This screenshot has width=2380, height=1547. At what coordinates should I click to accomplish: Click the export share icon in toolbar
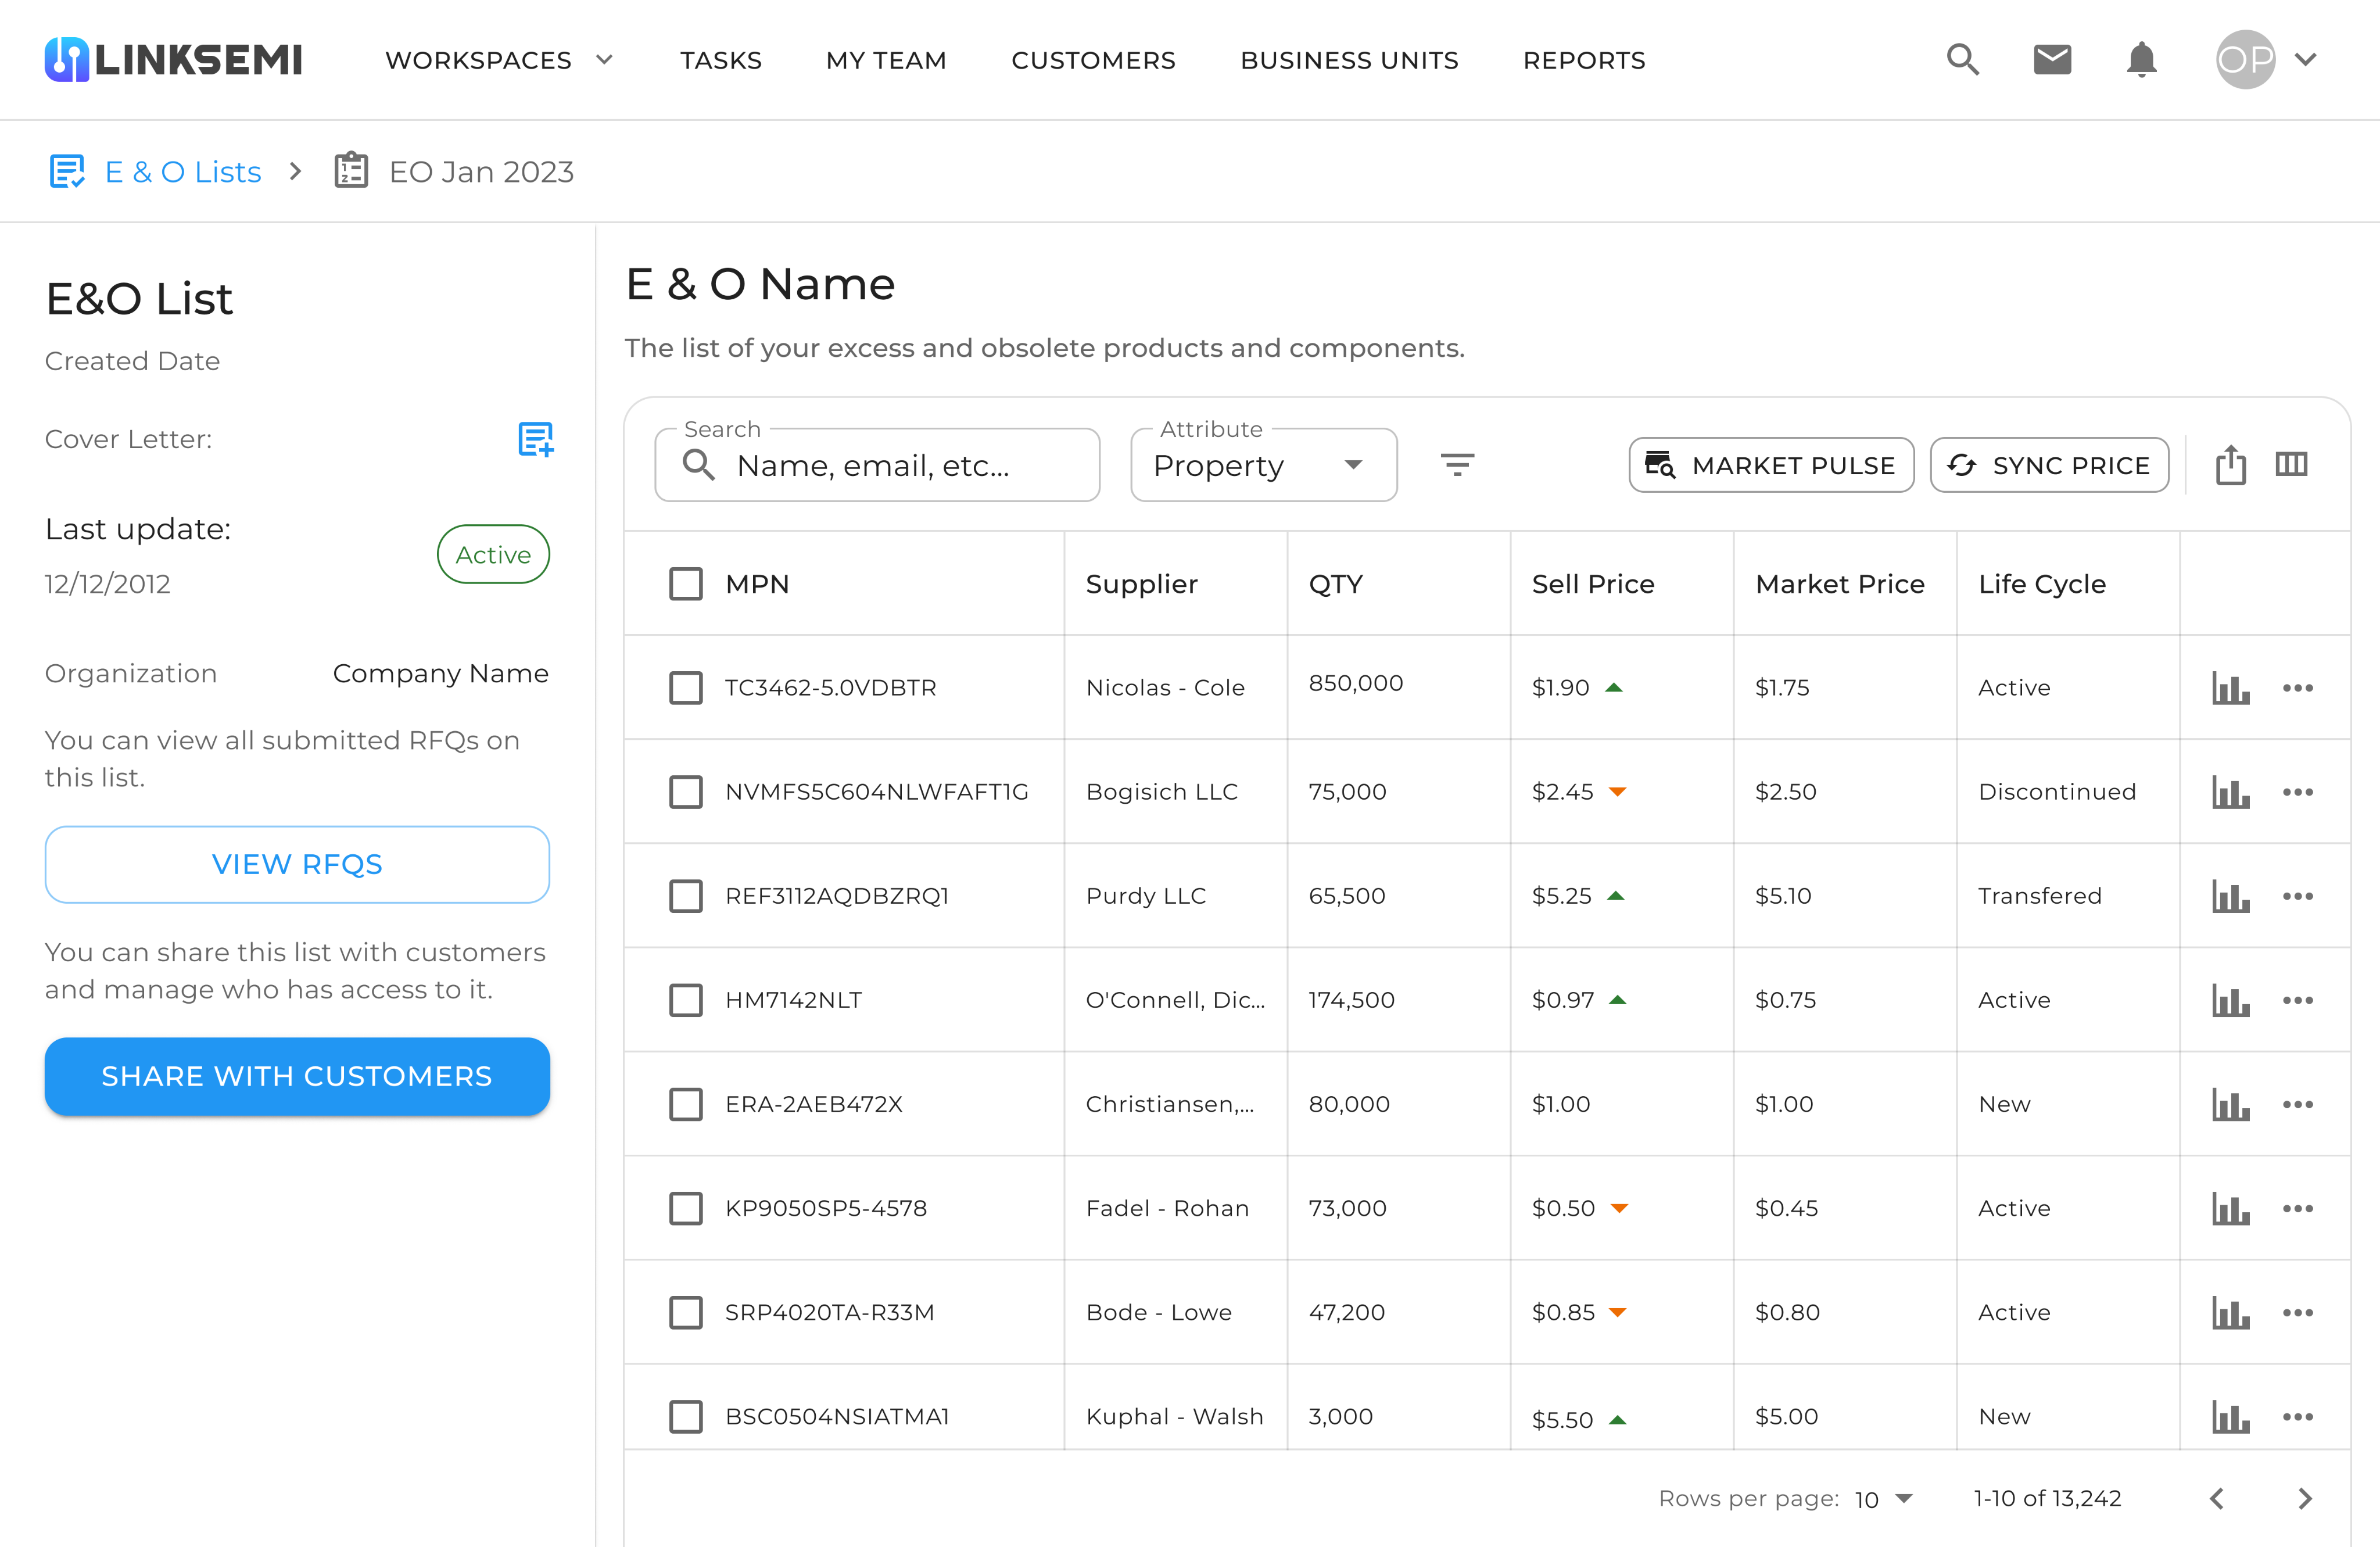2230,465
